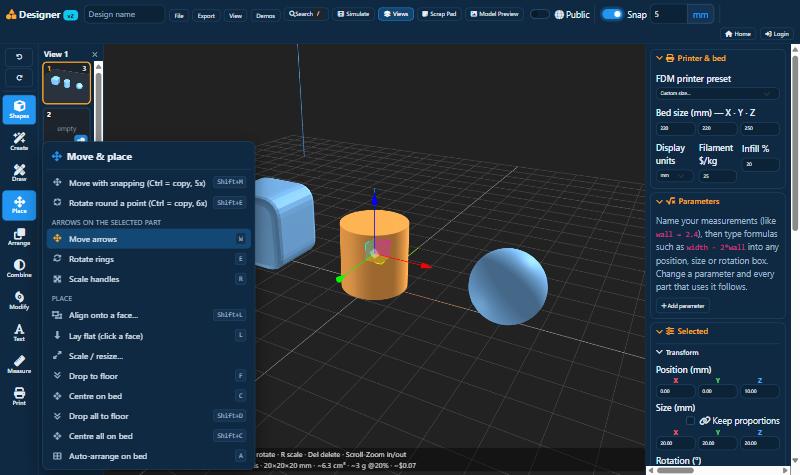Screen dimensions: 800x475
Task: Check Keep proportions checkbox
Action: pos(690,420)
